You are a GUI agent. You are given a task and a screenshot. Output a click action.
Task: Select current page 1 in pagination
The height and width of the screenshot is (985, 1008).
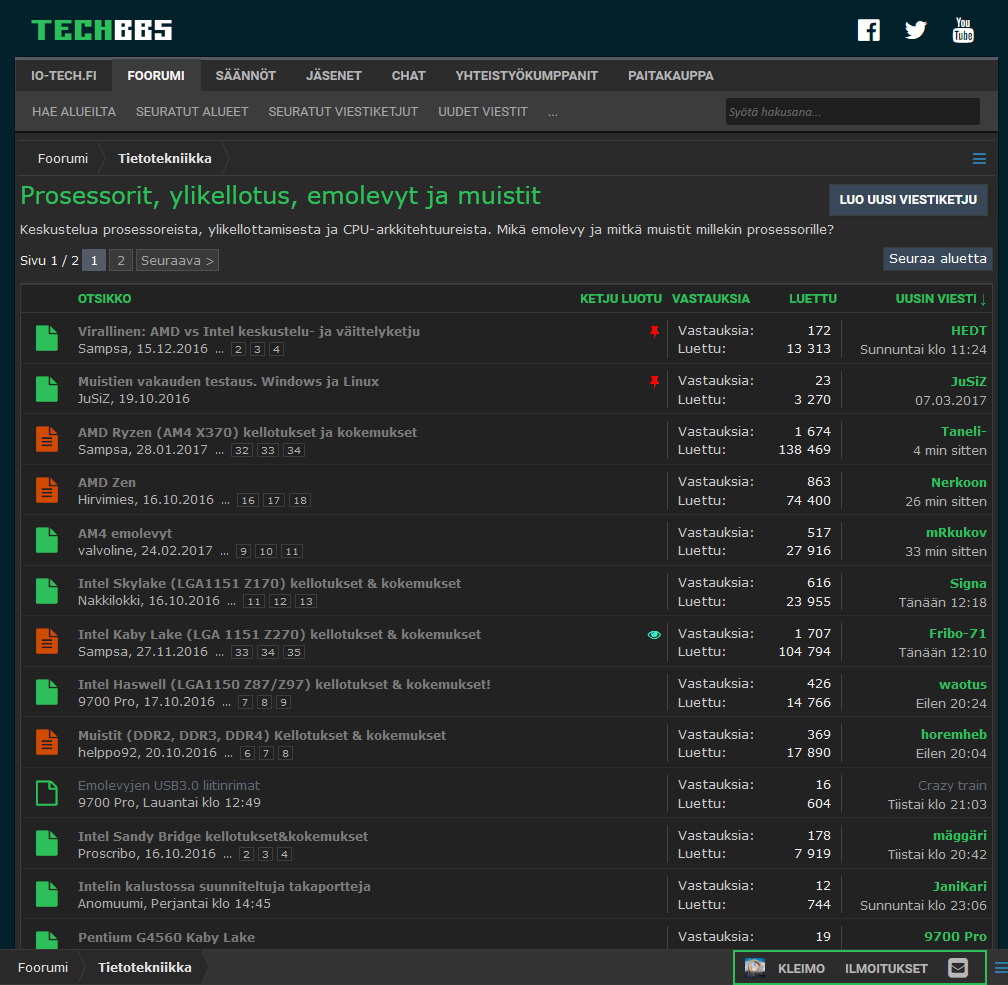pyautogui.click(x=94, y=260)
